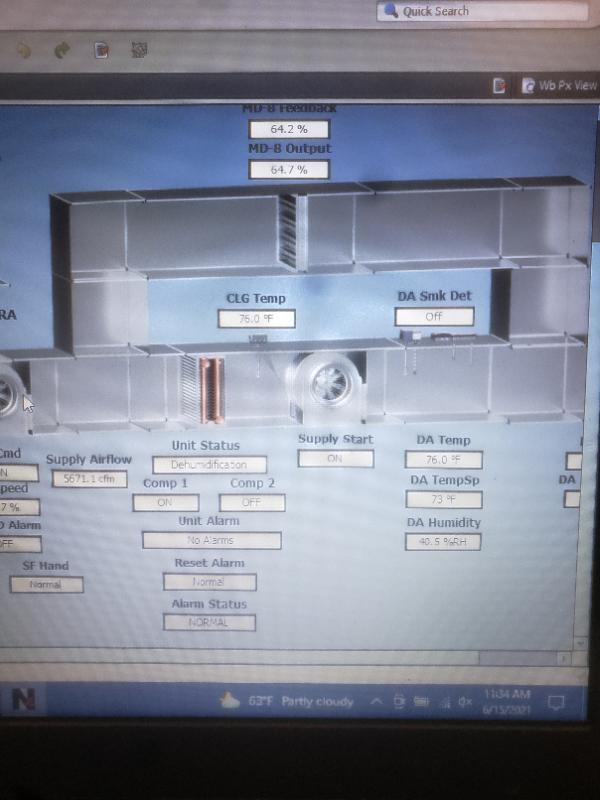Click the DA TempSp setpoint value
Viewport: 600px width, 800px height.
443,500
